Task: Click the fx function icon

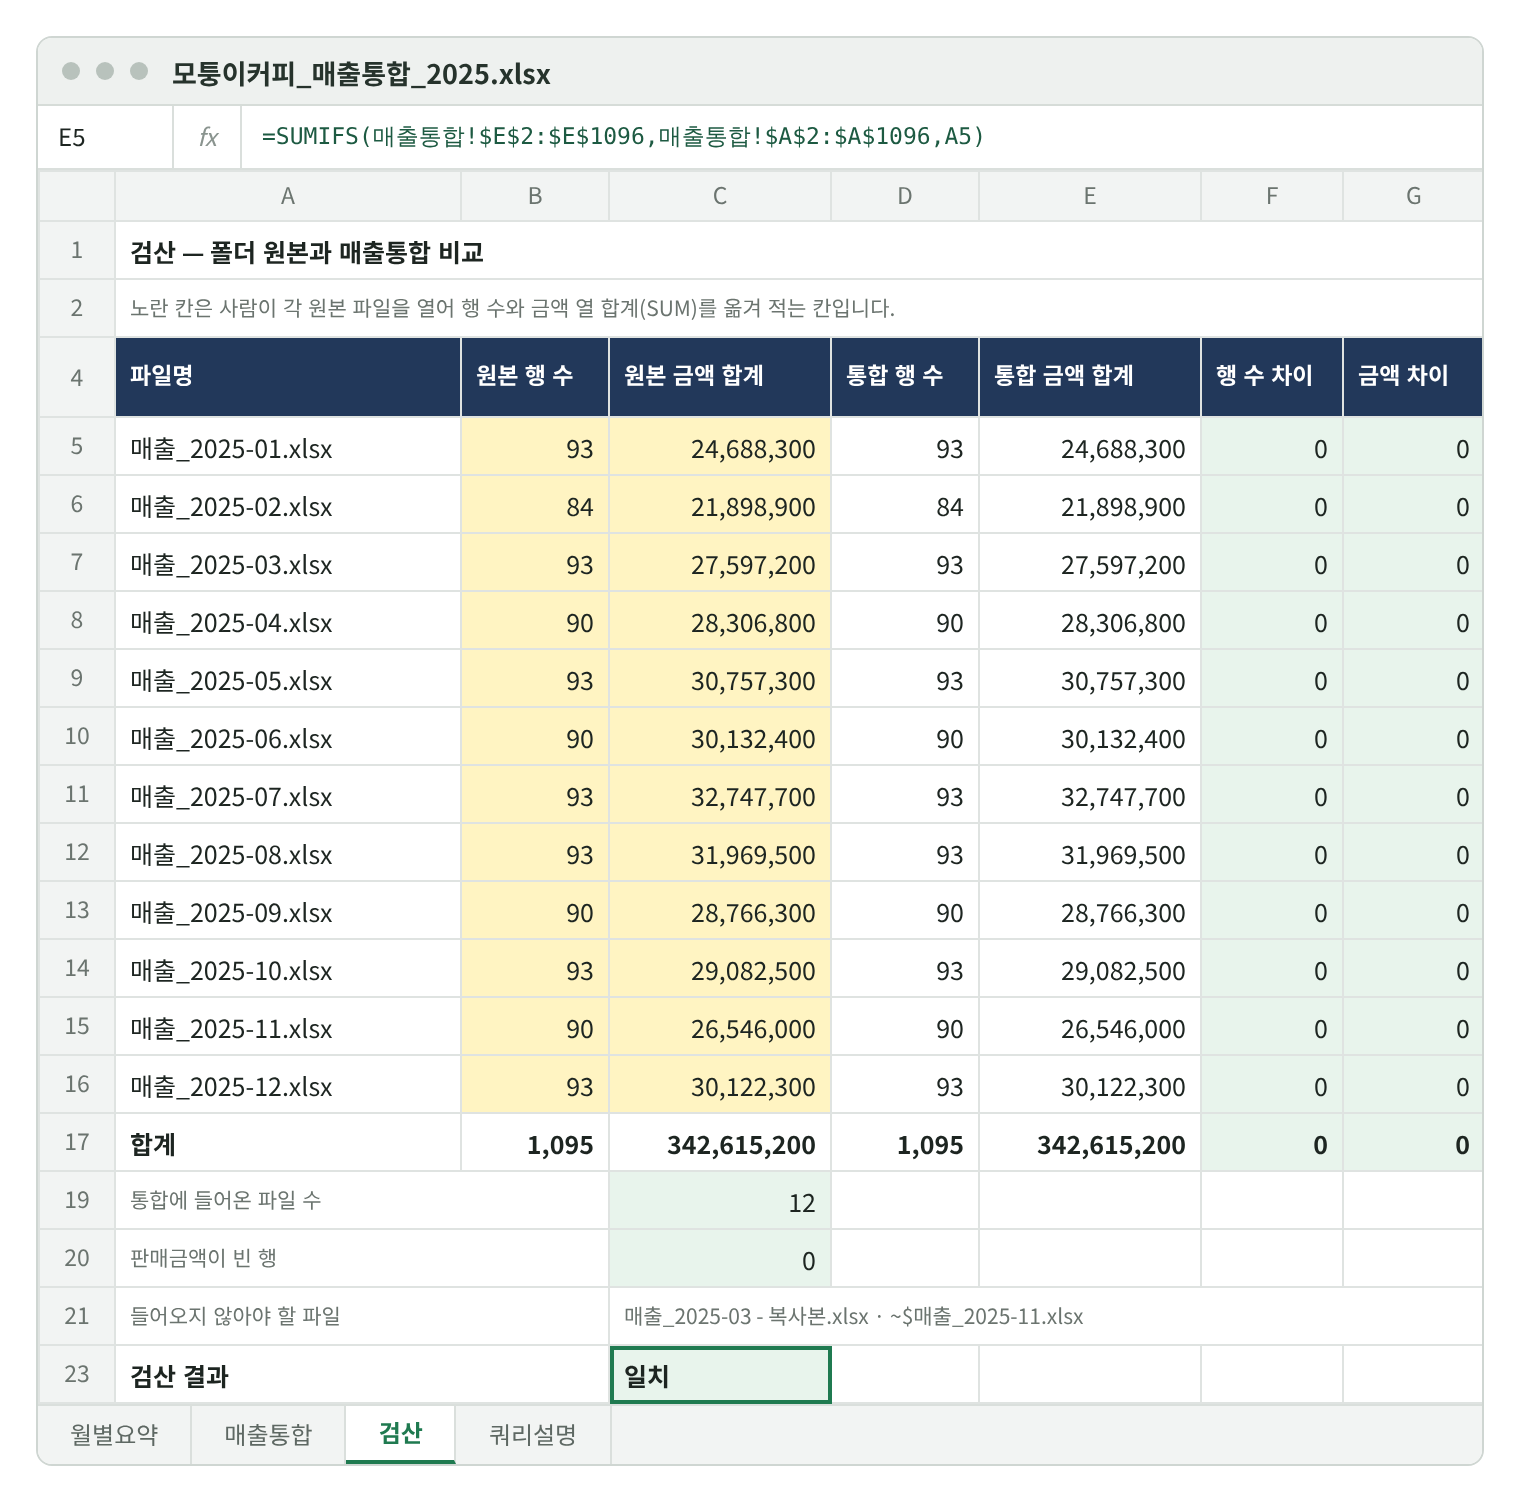Action: point(208,137)
